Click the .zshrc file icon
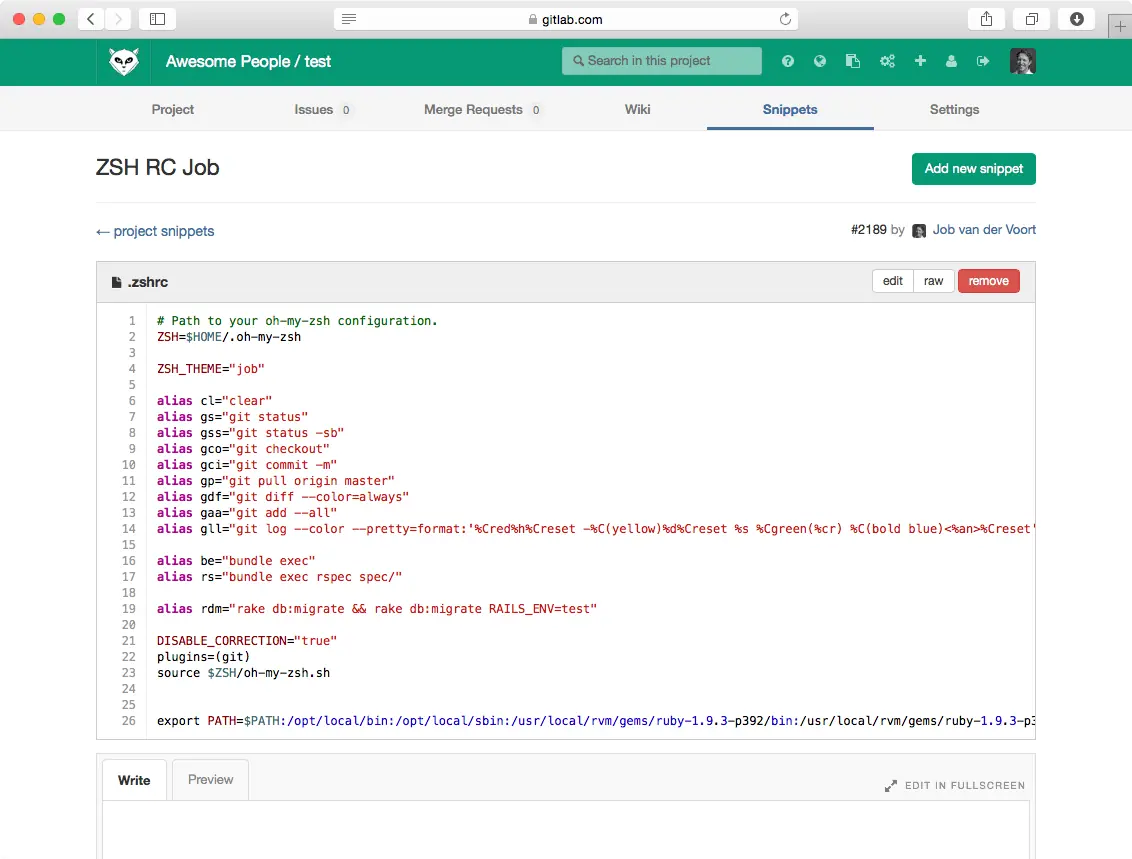The image size is (1132, 859). pos(116,282)
